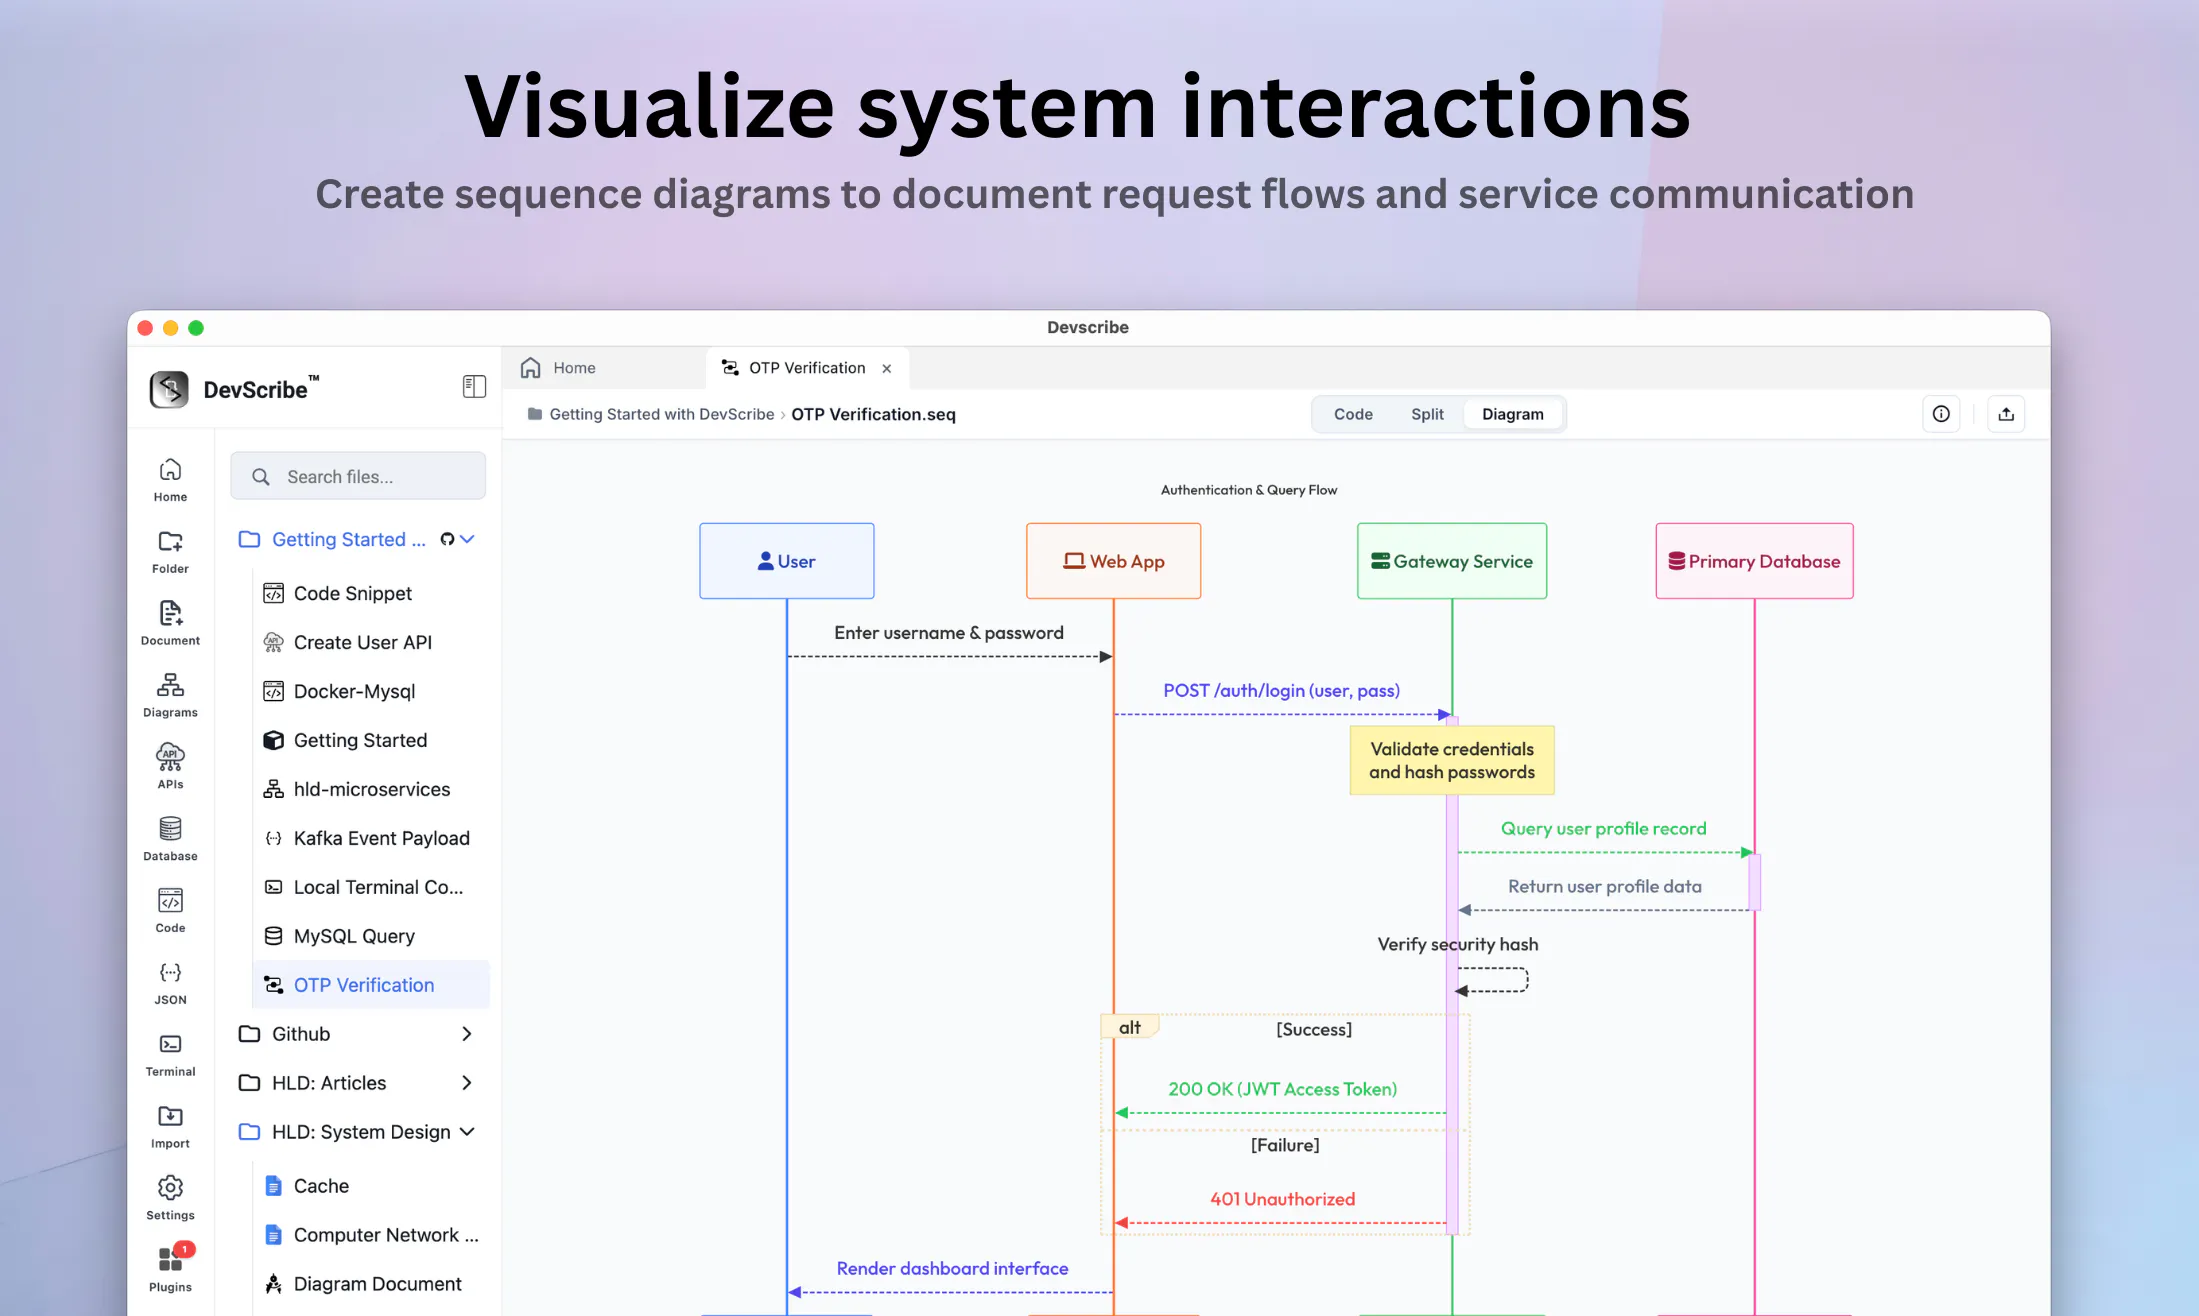
Task: Switch to the Home tab
Action: tap(605, 368)
